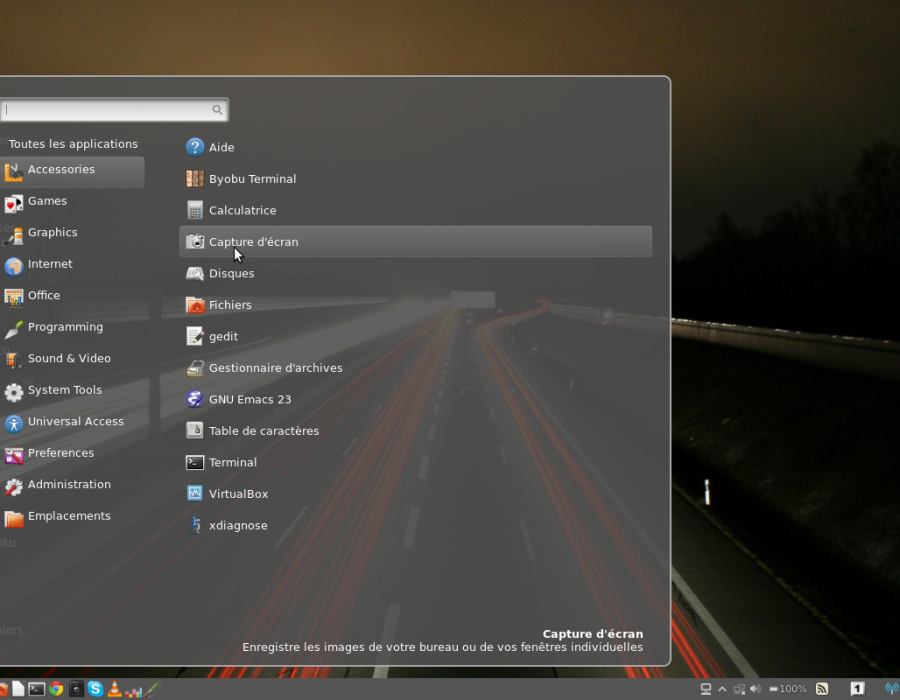Click the Fichiers folder icon

[195, 305]
